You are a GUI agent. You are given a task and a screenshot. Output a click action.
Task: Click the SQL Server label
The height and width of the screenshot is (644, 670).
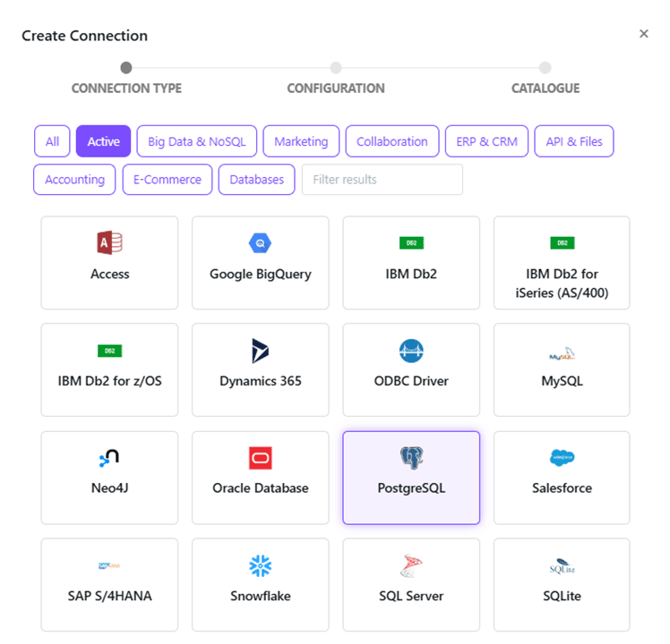tap(411, 596)
